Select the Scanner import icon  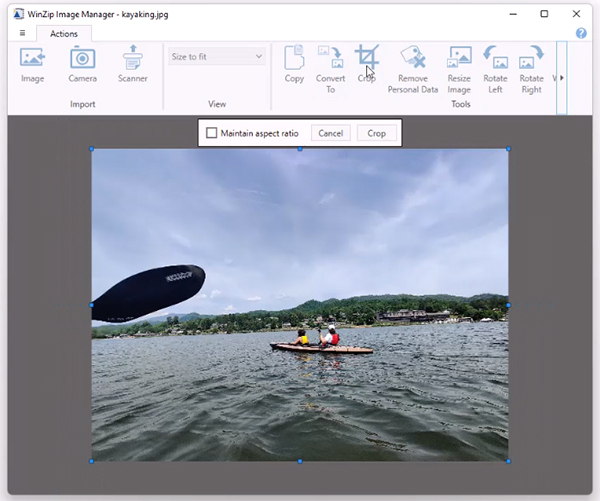pos(132,59)
